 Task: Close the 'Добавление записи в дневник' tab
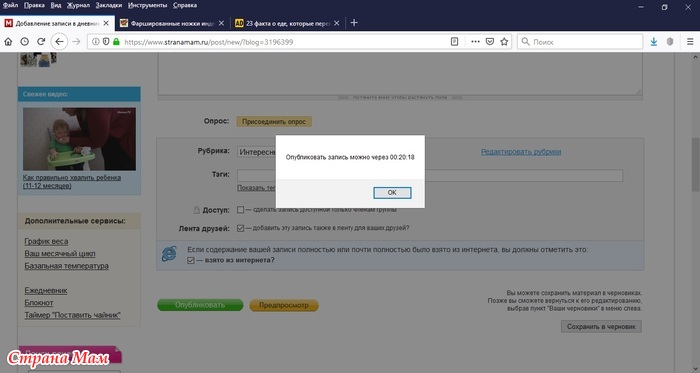[x=106, y=23]
